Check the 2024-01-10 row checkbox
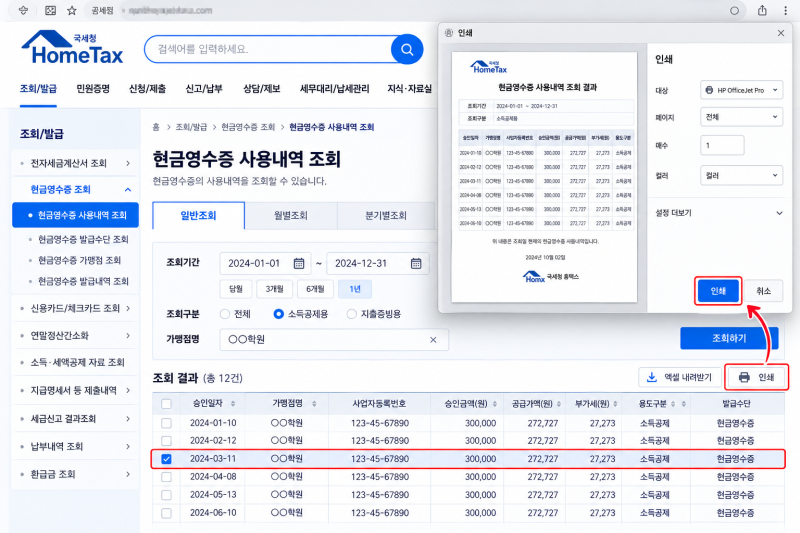Viewport: 800px width, 533px height. [166, 423]
